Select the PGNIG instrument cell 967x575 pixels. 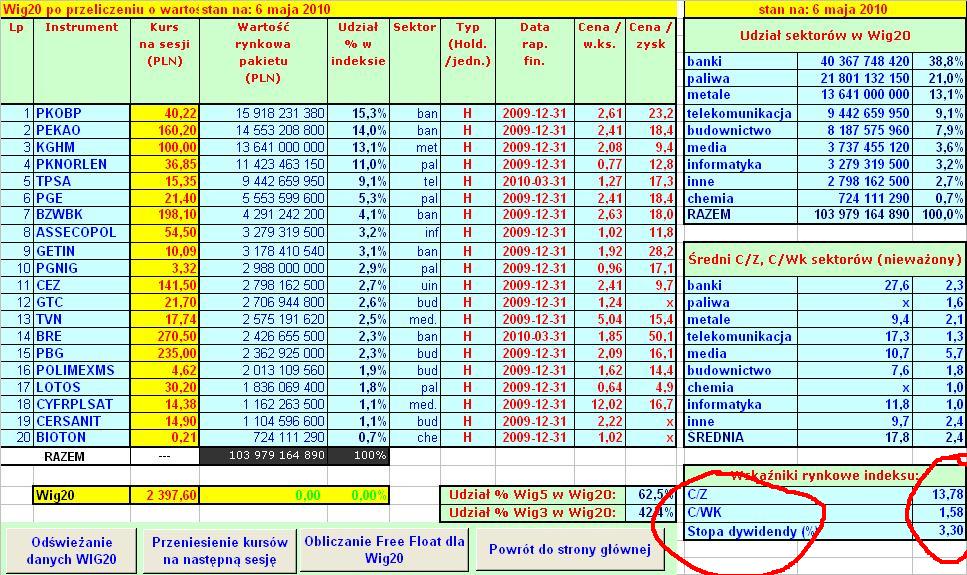[81, 268]
